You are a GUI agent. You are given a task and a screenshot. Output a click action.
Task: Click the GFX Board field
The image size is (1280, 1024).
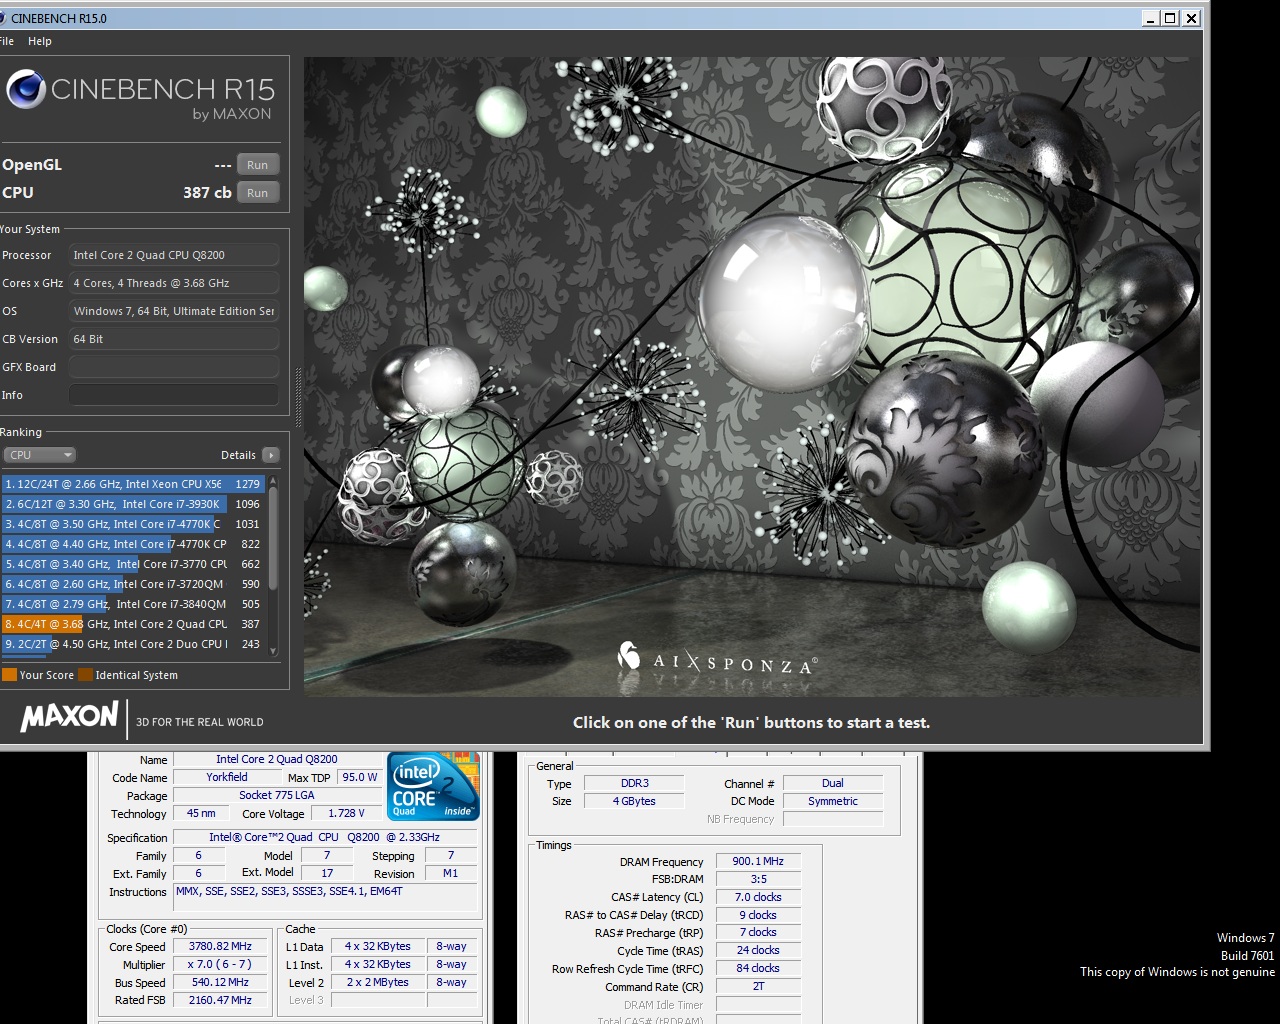(174, 367)
